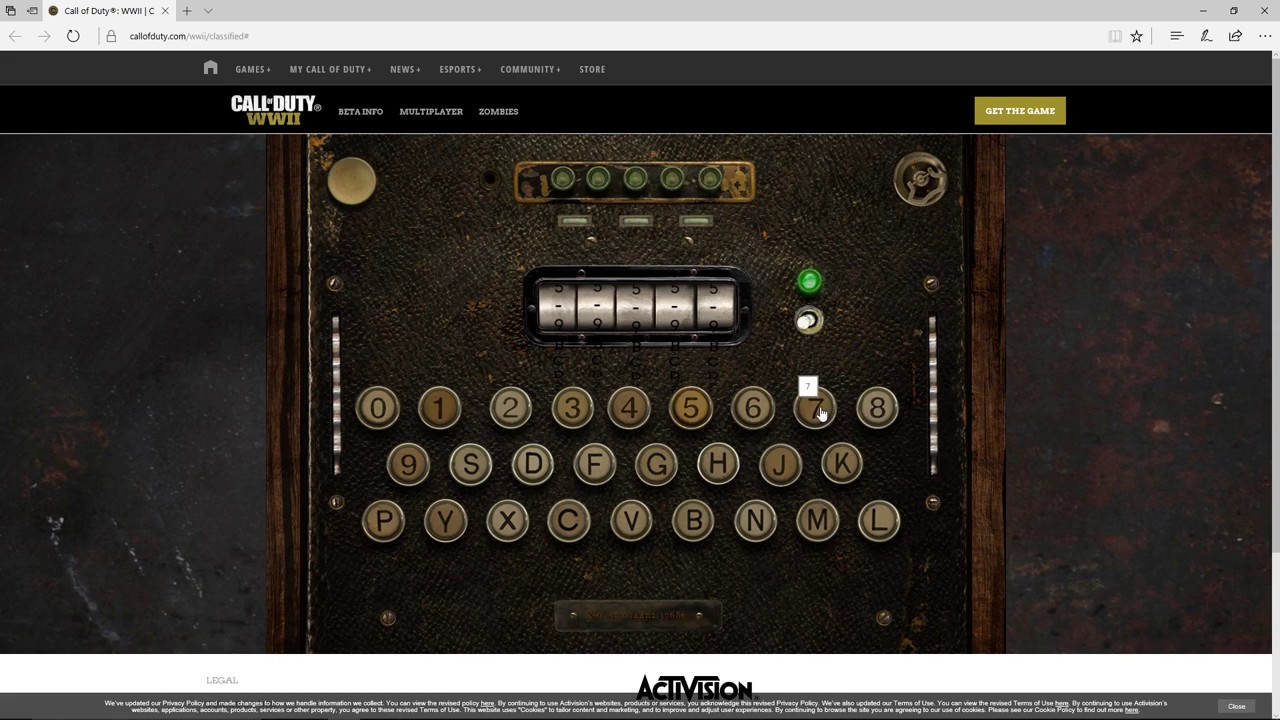
Task: Expand the MY CALL OF DUTY menu
Action: (x=330, y=69)
